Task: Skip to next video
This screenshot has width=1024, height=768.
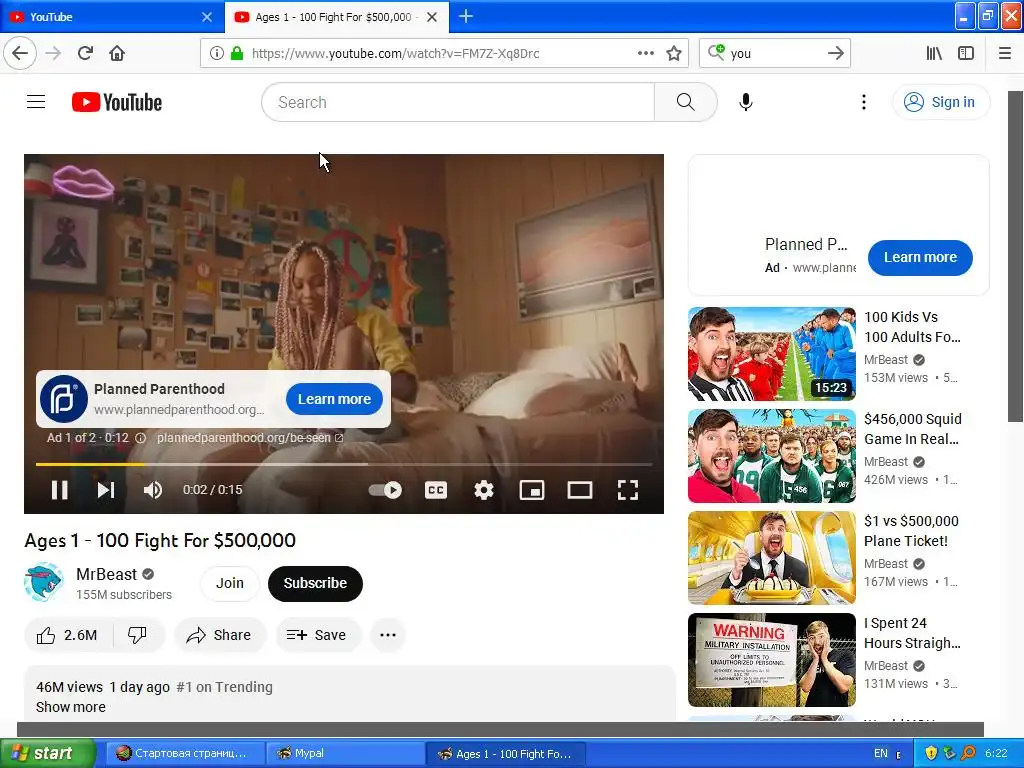Action: [x=106, y=490]
